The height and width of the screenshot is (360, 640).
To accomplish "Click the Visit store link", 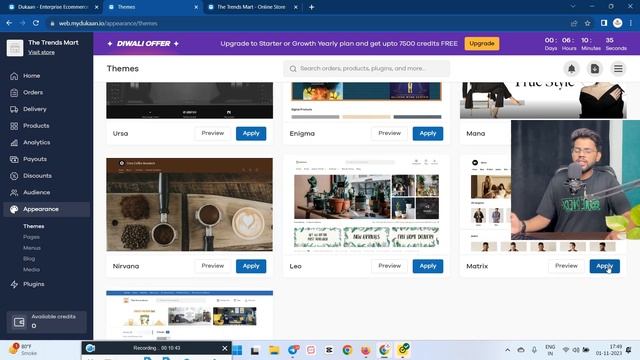I will point(41,52).
